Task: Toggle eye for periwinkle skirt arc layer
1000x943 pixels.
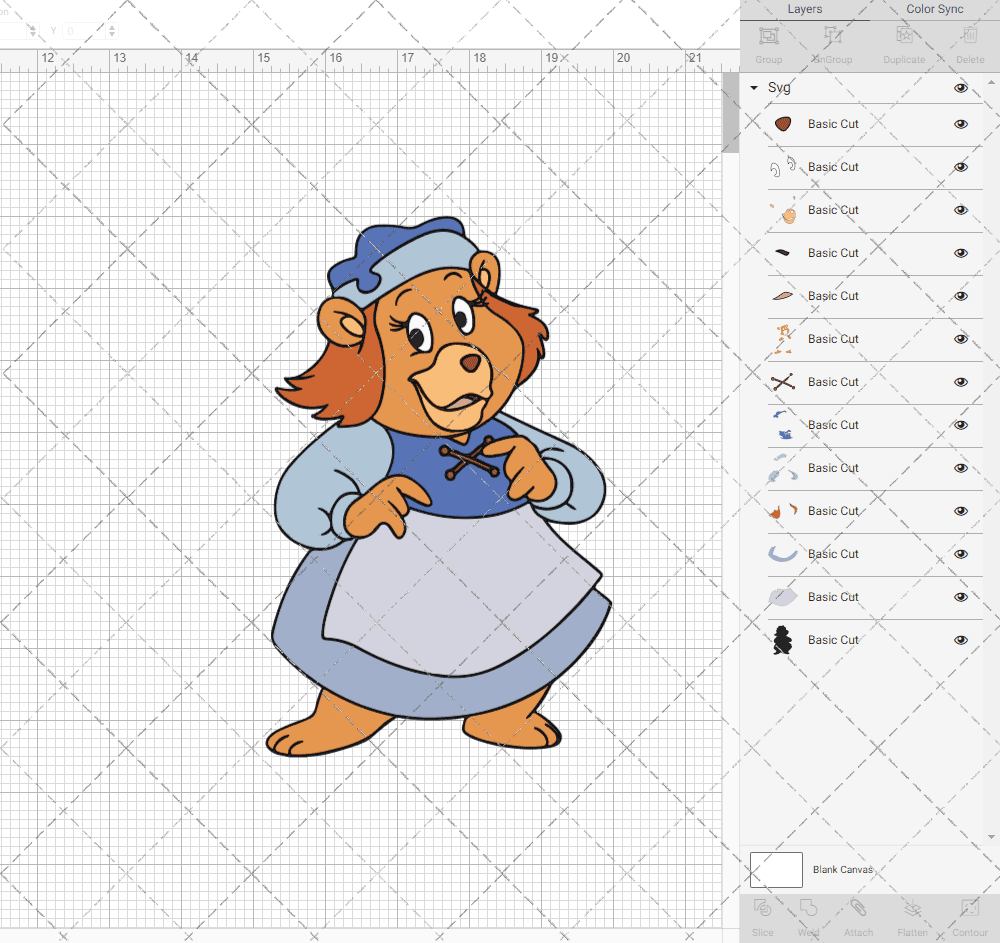Action: point(960,554)
